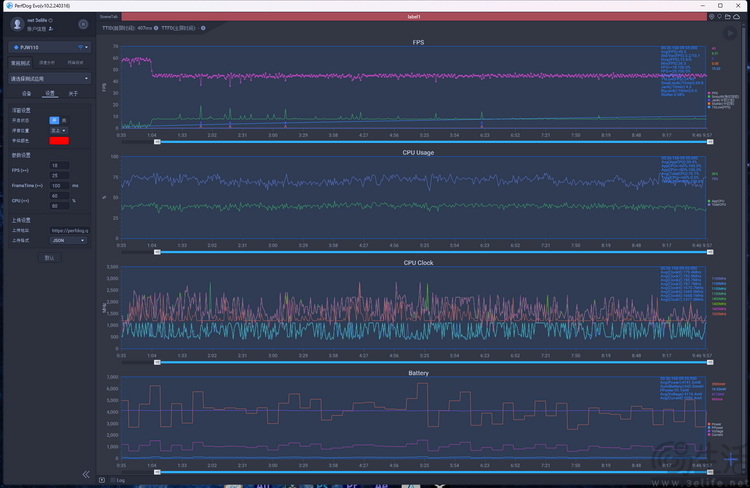Open the JSON upload format dropdown
Screen dimensions: 750x488
[68, 240]
